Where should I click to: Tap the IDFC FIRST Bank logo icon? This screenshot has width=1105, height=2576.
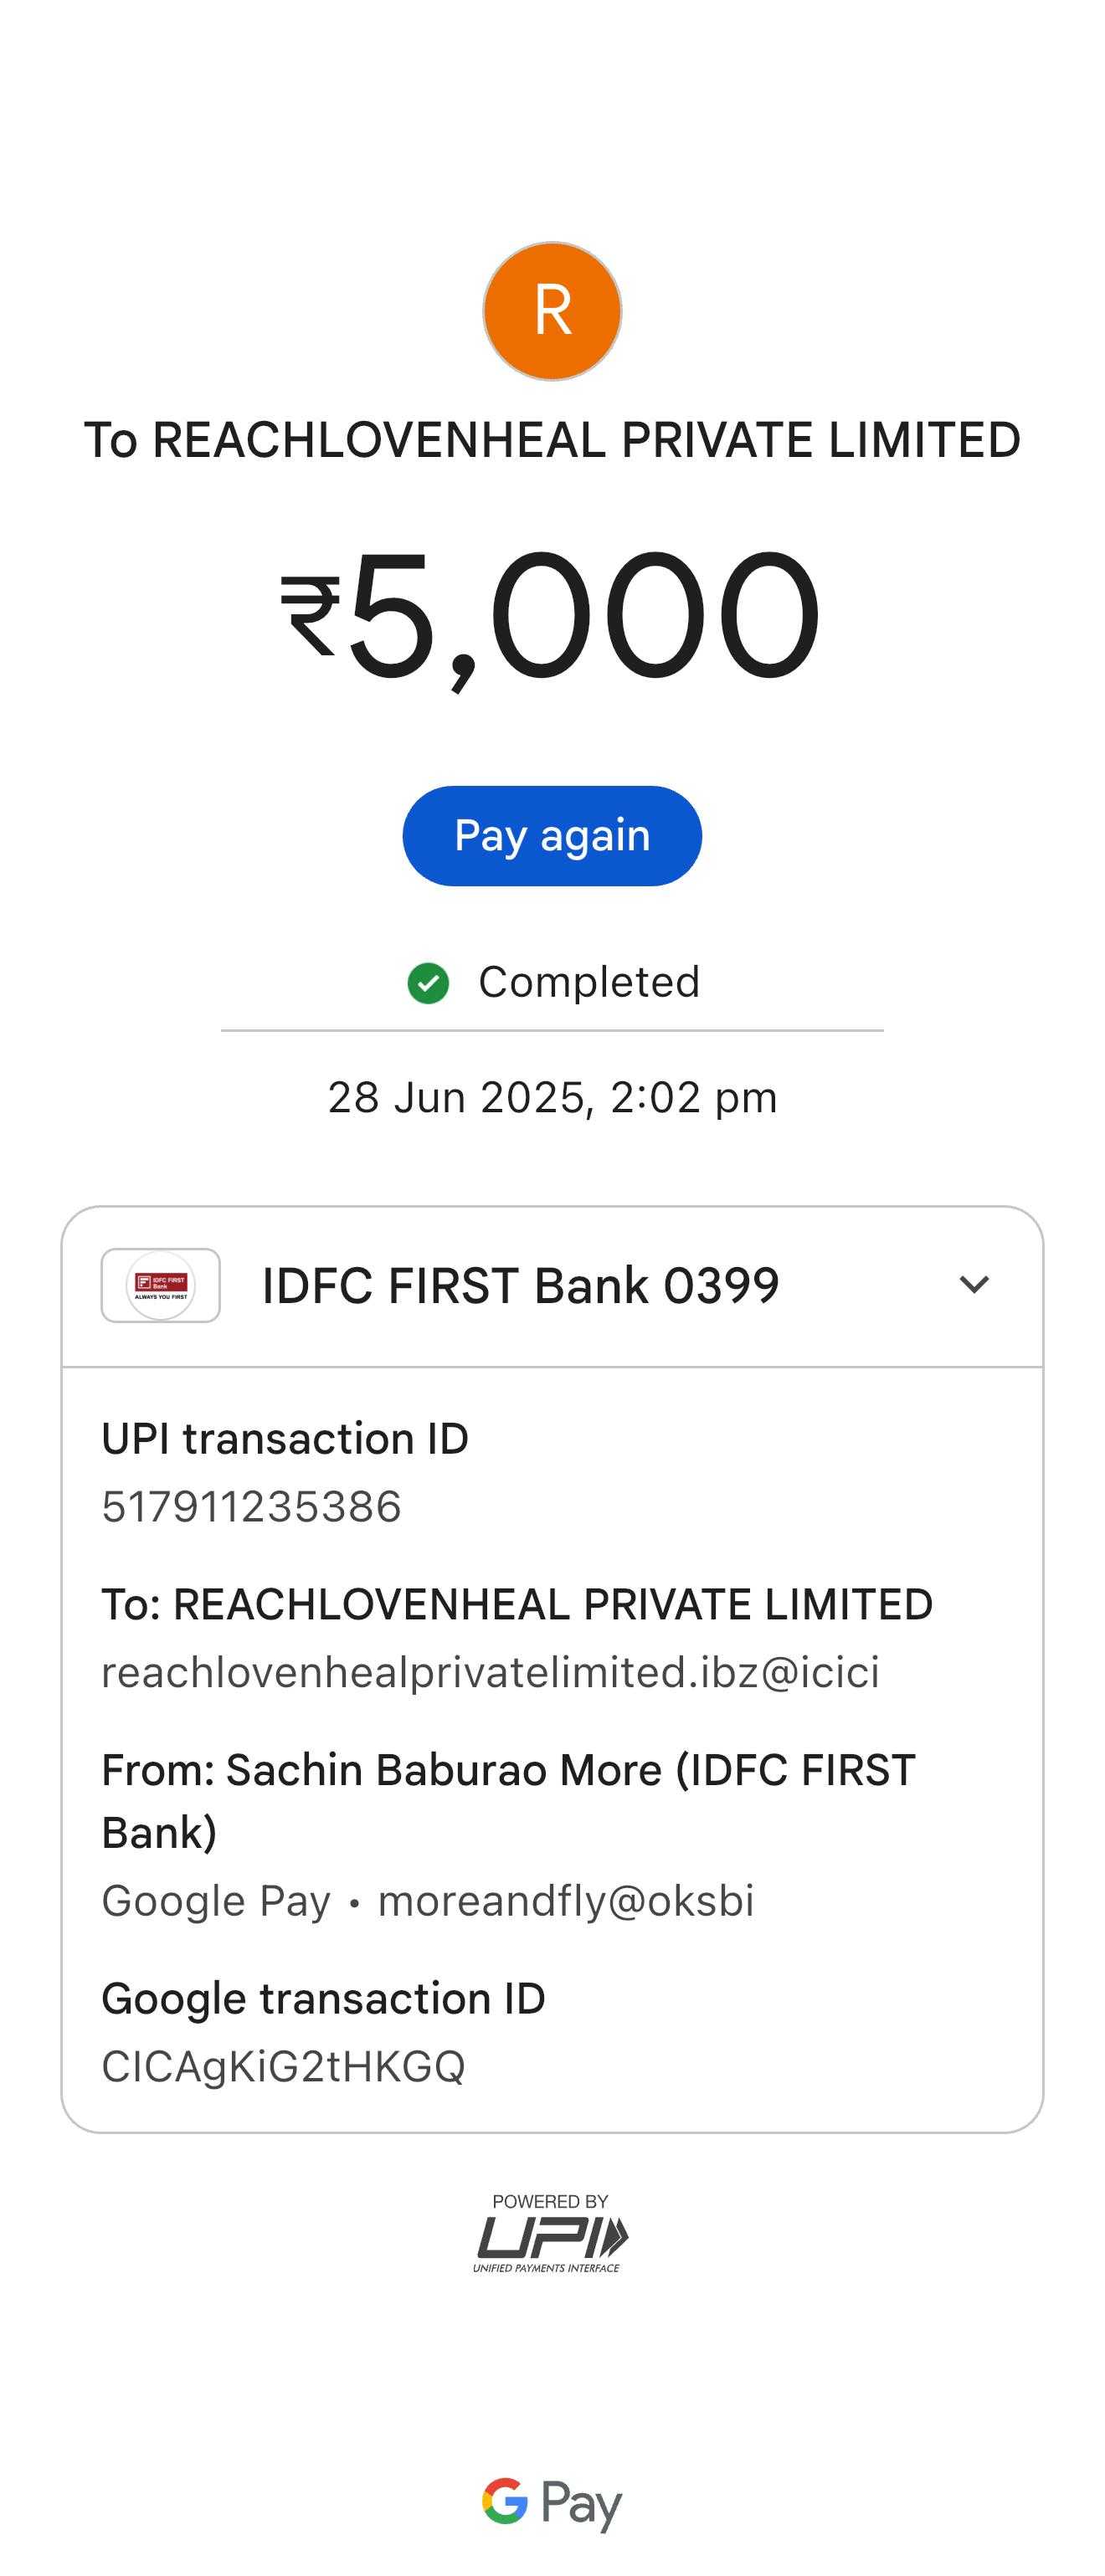click(x=161, y=1285)
